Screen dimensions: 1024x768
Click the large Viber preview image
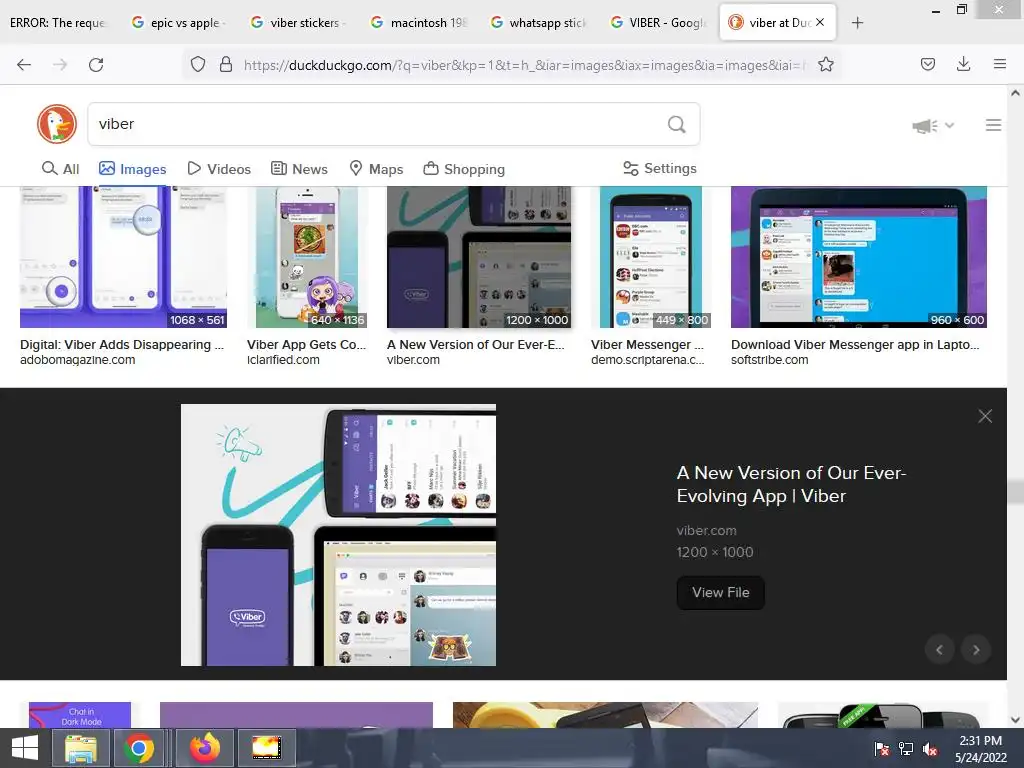coord(338,535)
